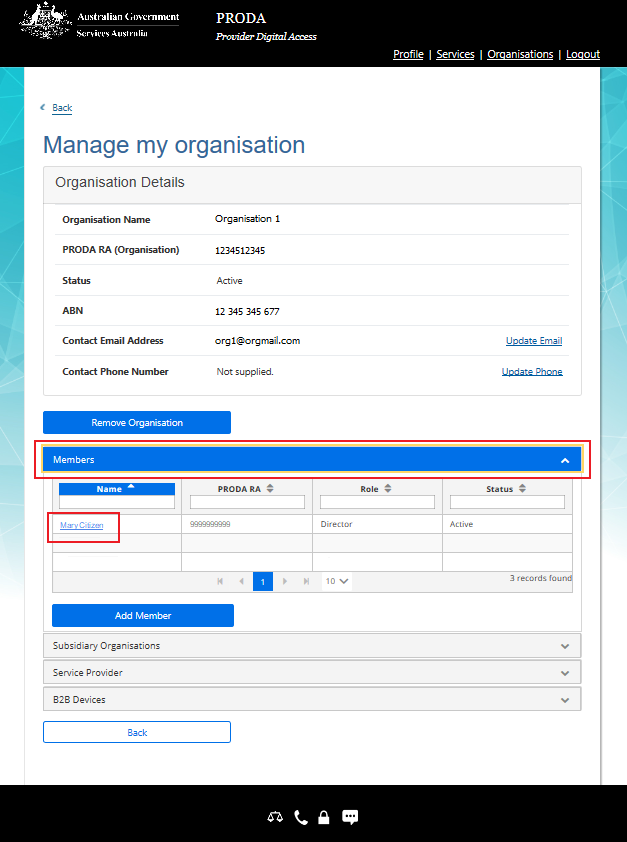Open the Organisations menu item

pyautogui.click(x=520, y=54)
